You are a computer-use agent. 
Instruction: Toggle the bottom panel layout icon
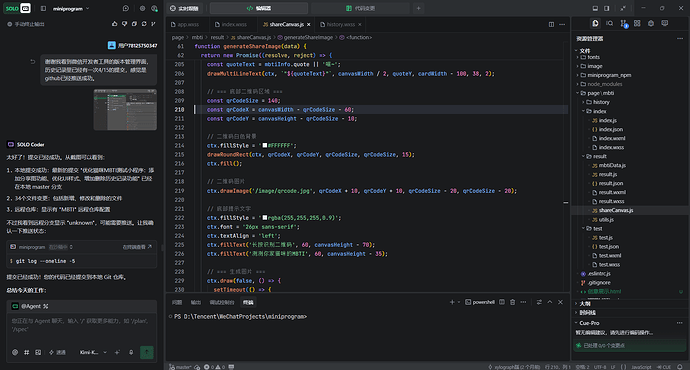(595, 8)
